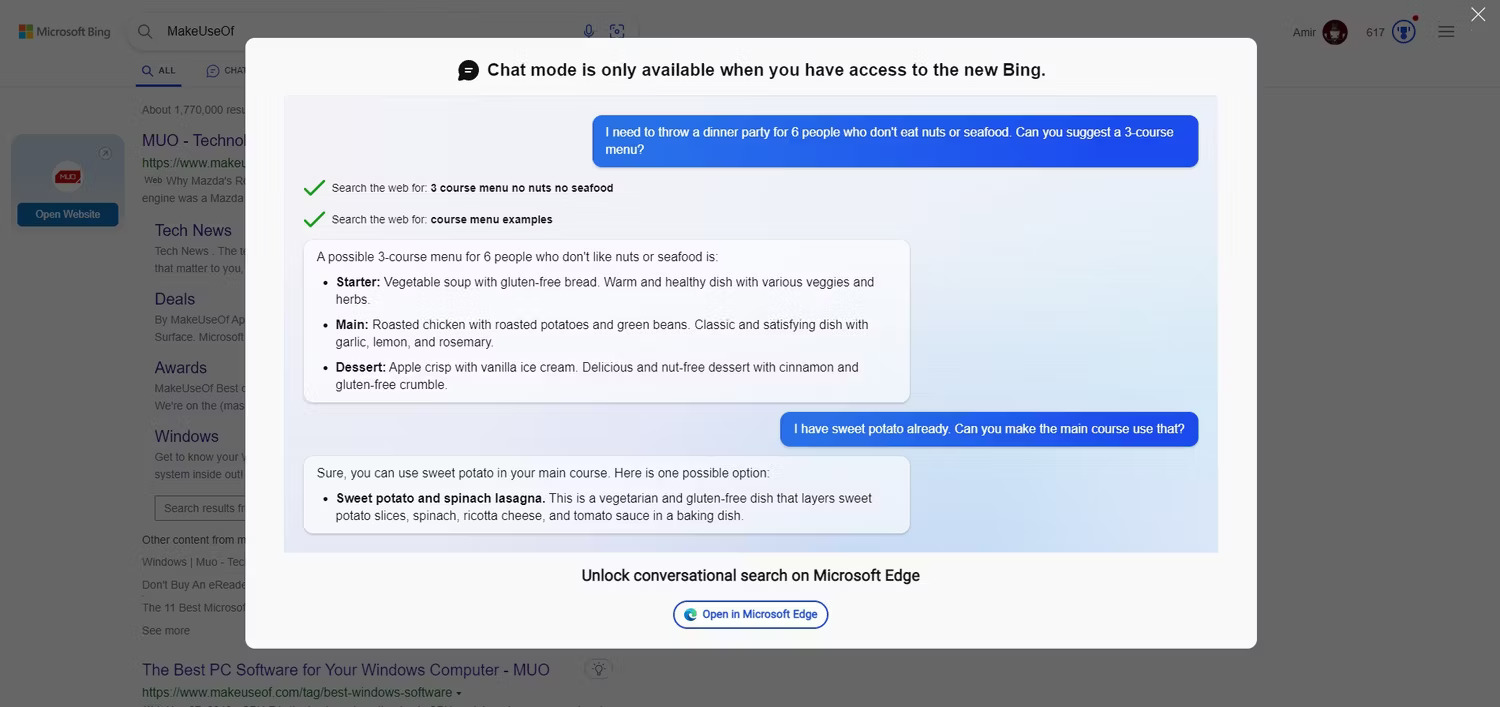Click the lightbulb icon beside Best PC Software result

598,669
